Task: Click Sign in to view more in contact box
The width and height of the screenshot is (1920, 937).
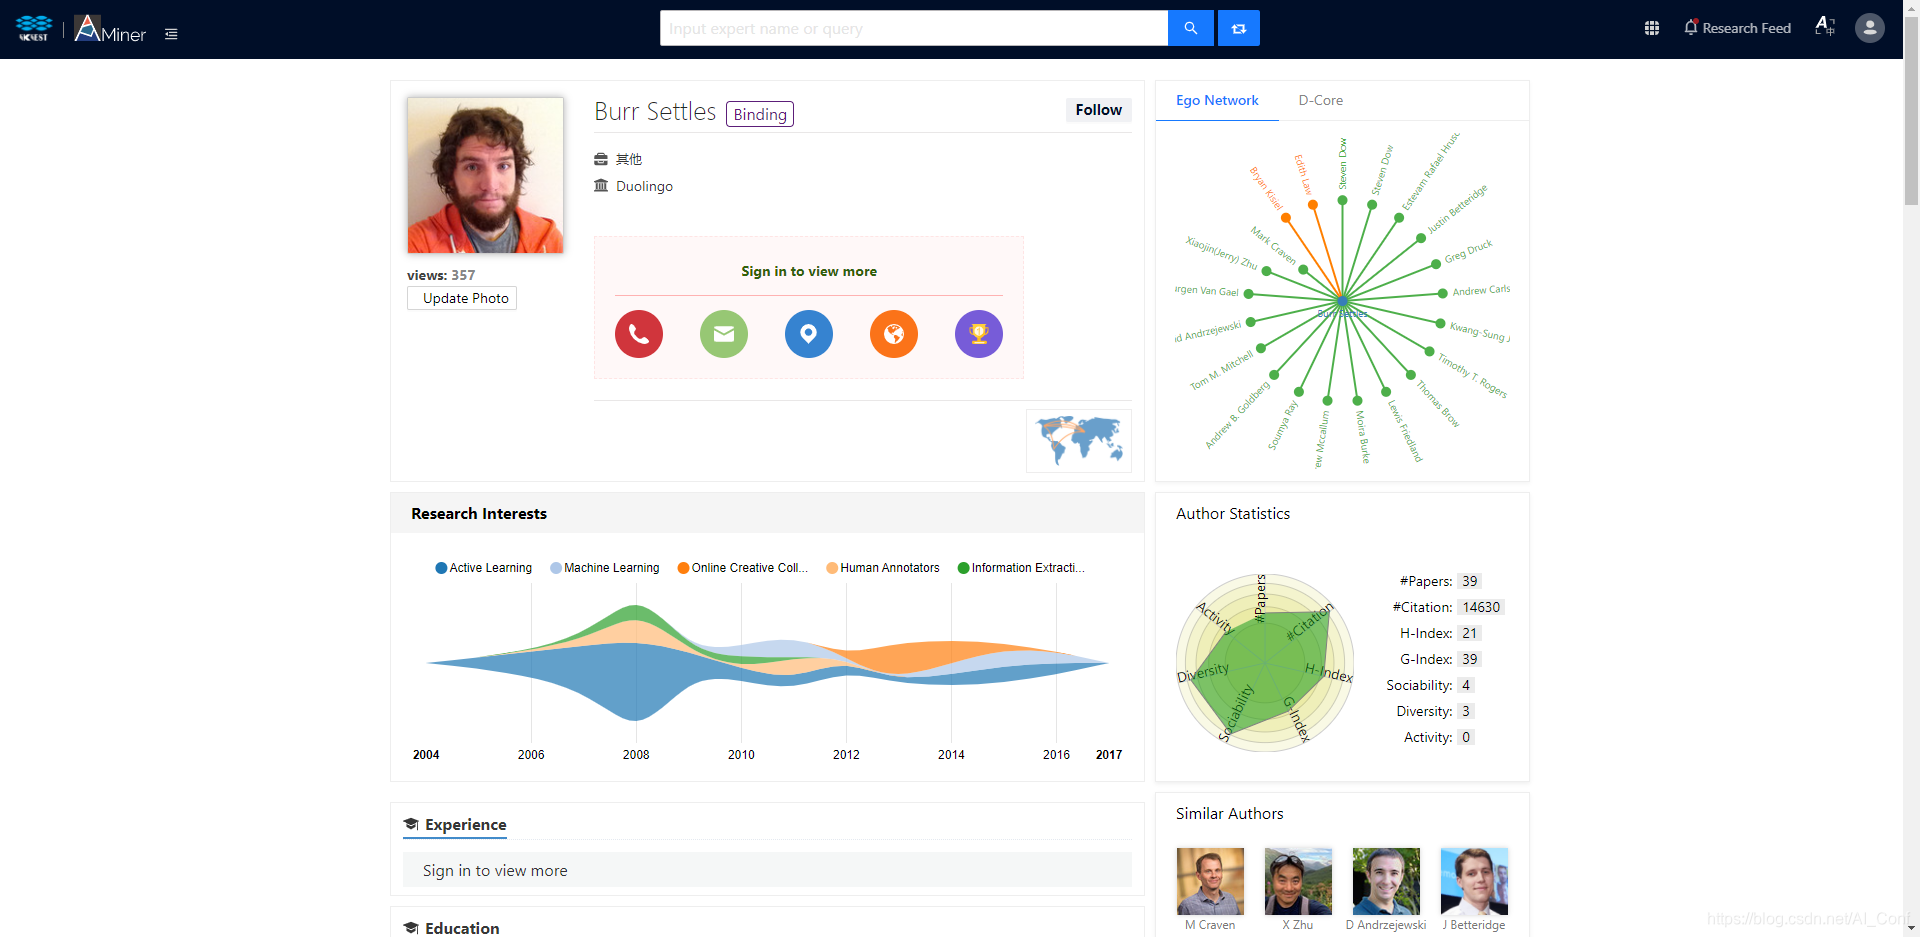Action: tap(809, 271)
